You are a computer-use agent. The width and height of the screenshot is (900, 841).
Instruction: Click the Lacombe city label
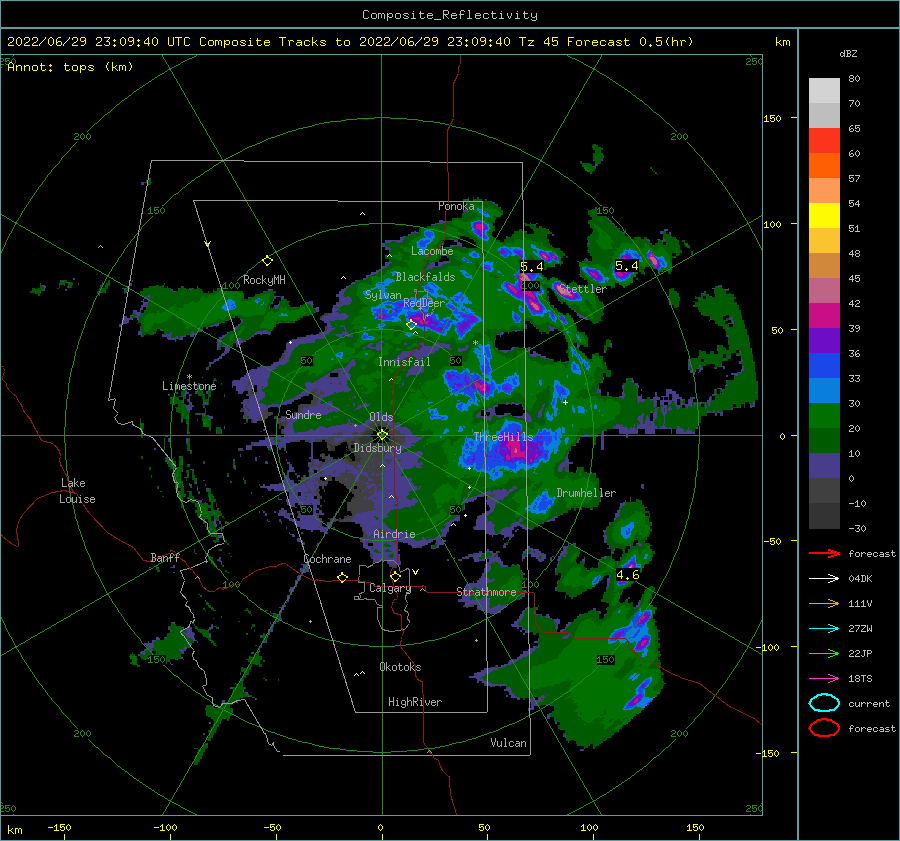432,251
